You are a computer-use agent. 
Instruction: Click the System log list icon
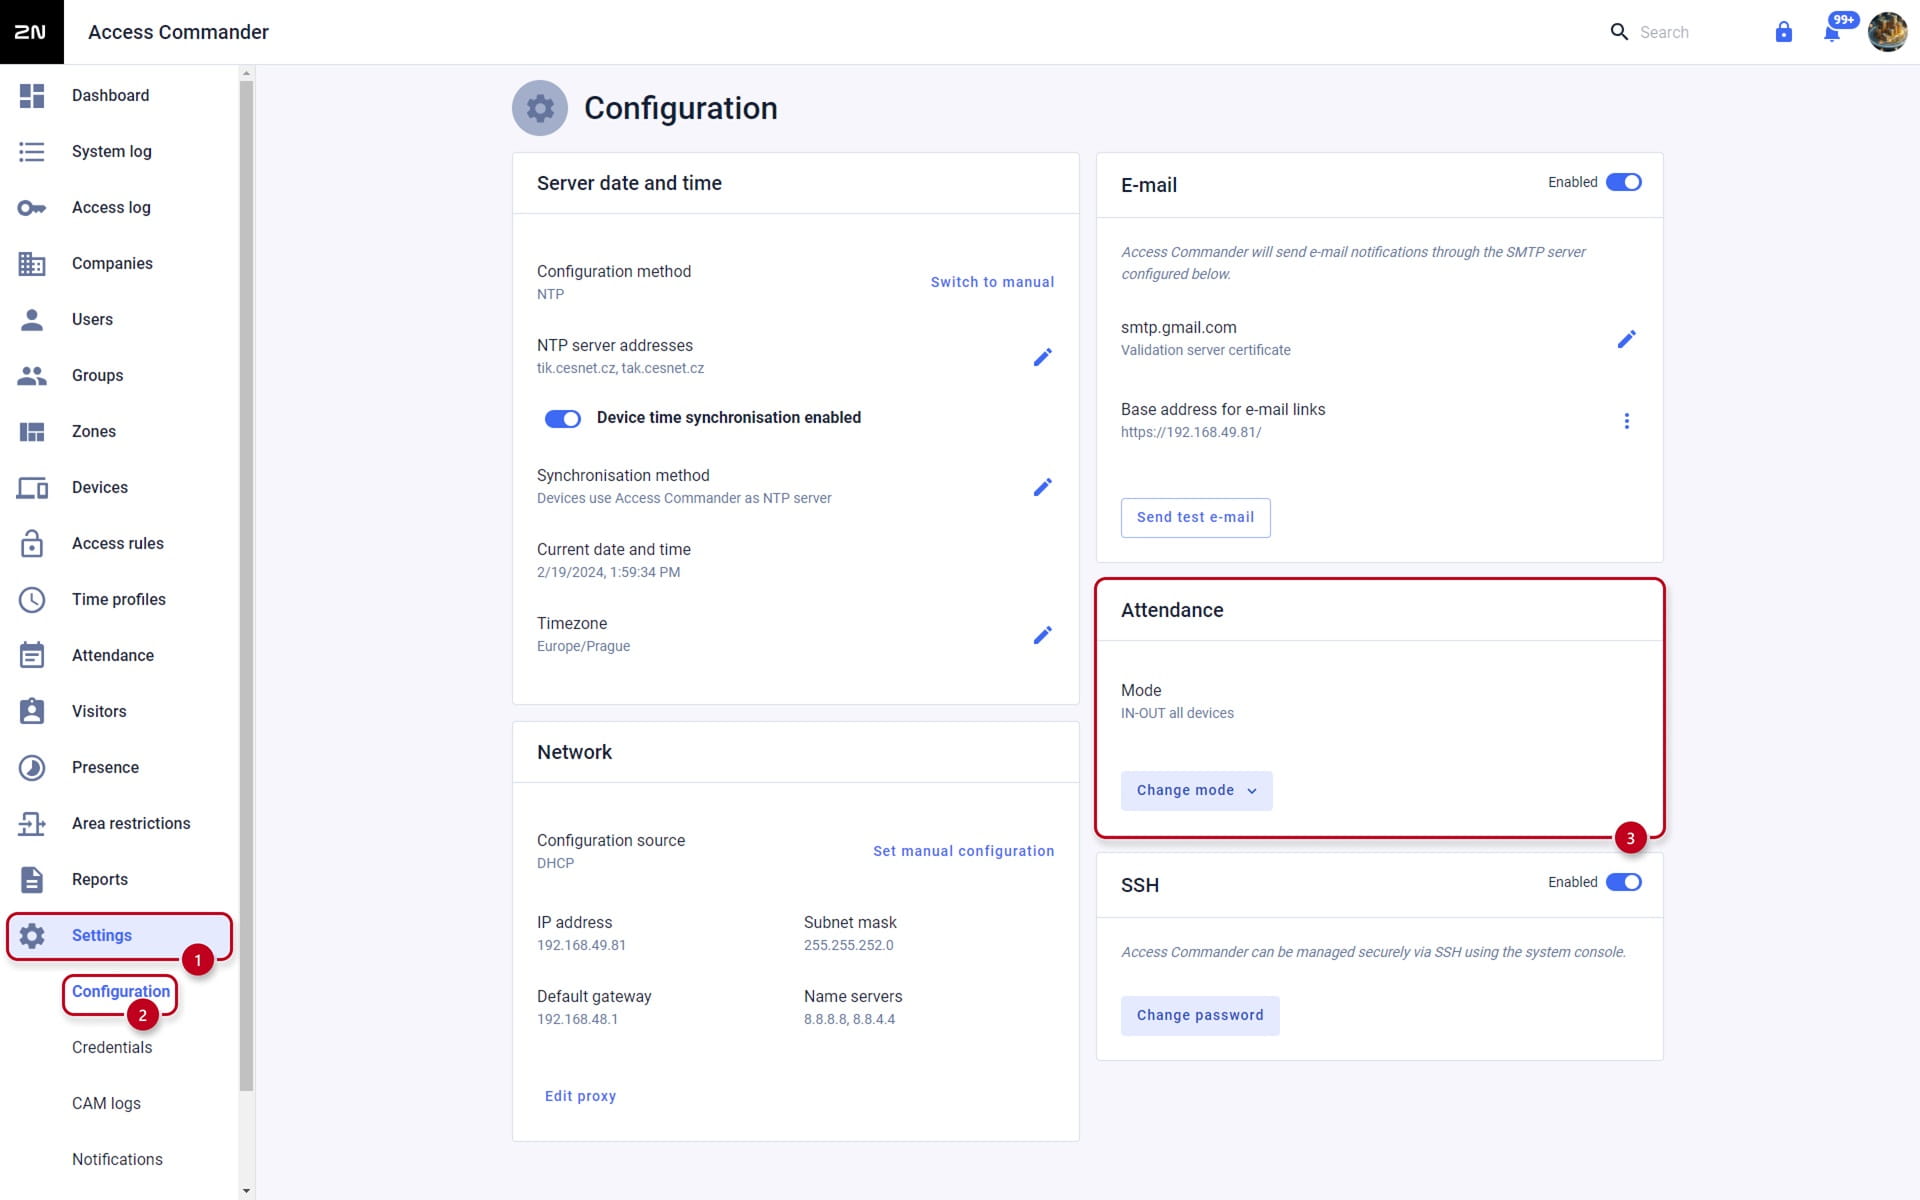point(32,152)
